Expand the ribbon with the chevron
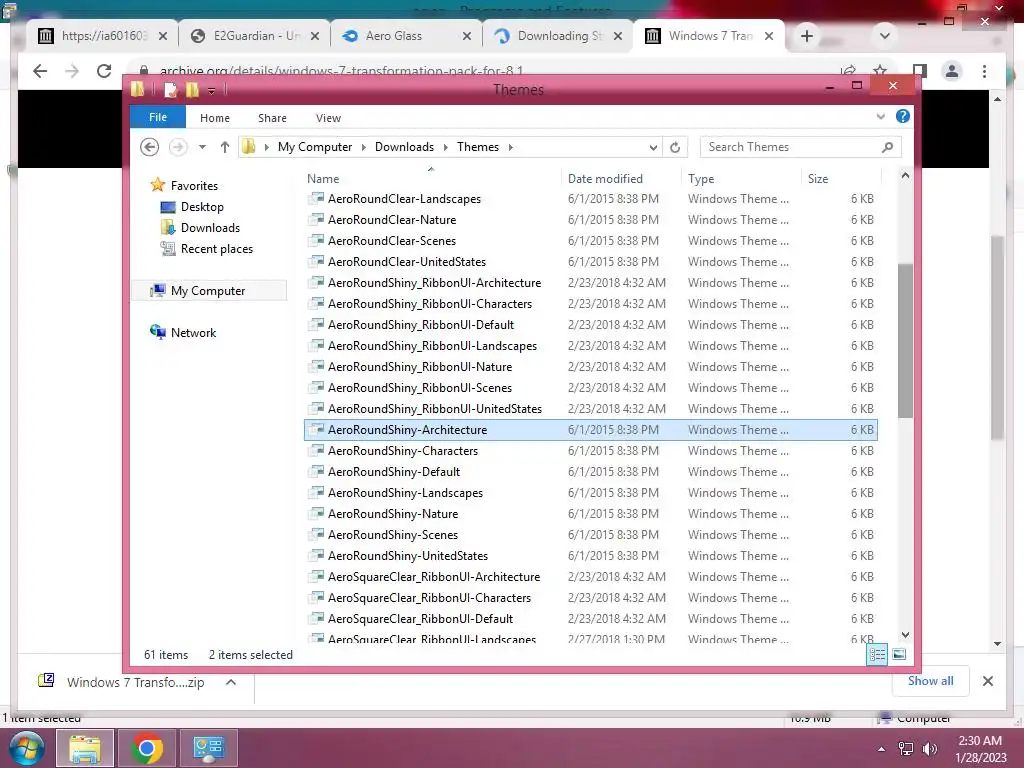The width and height of the screenshot is (1024, 768). (880, 117)
